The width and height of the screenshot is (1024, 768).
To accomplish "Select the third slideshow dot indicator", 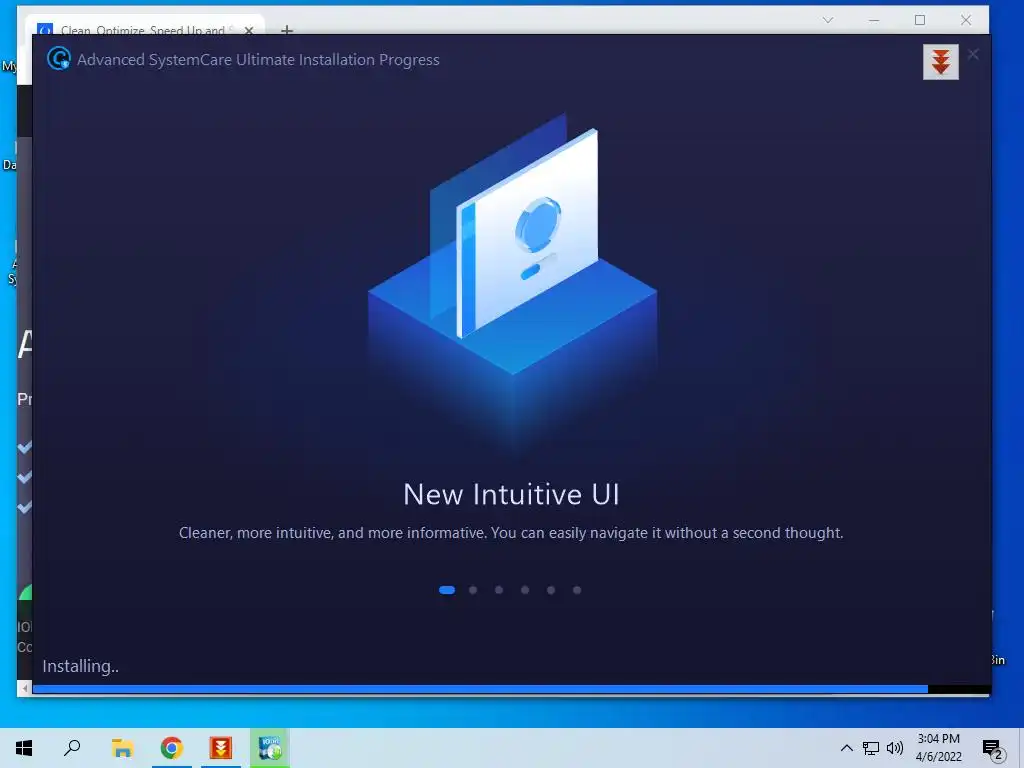I will (x=499, y=590).
